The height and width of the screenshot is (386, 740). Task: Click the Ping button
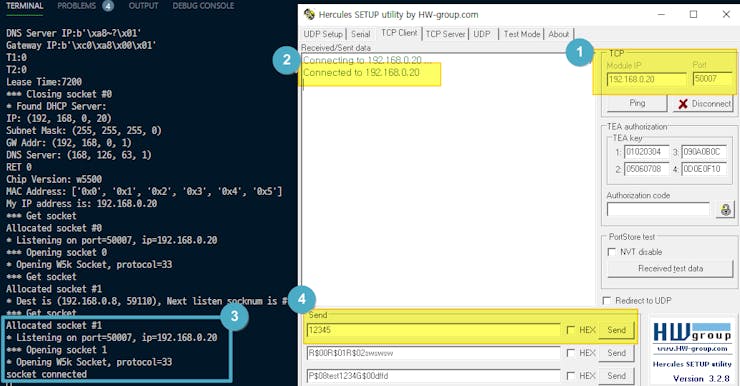(x=637, y=103)
